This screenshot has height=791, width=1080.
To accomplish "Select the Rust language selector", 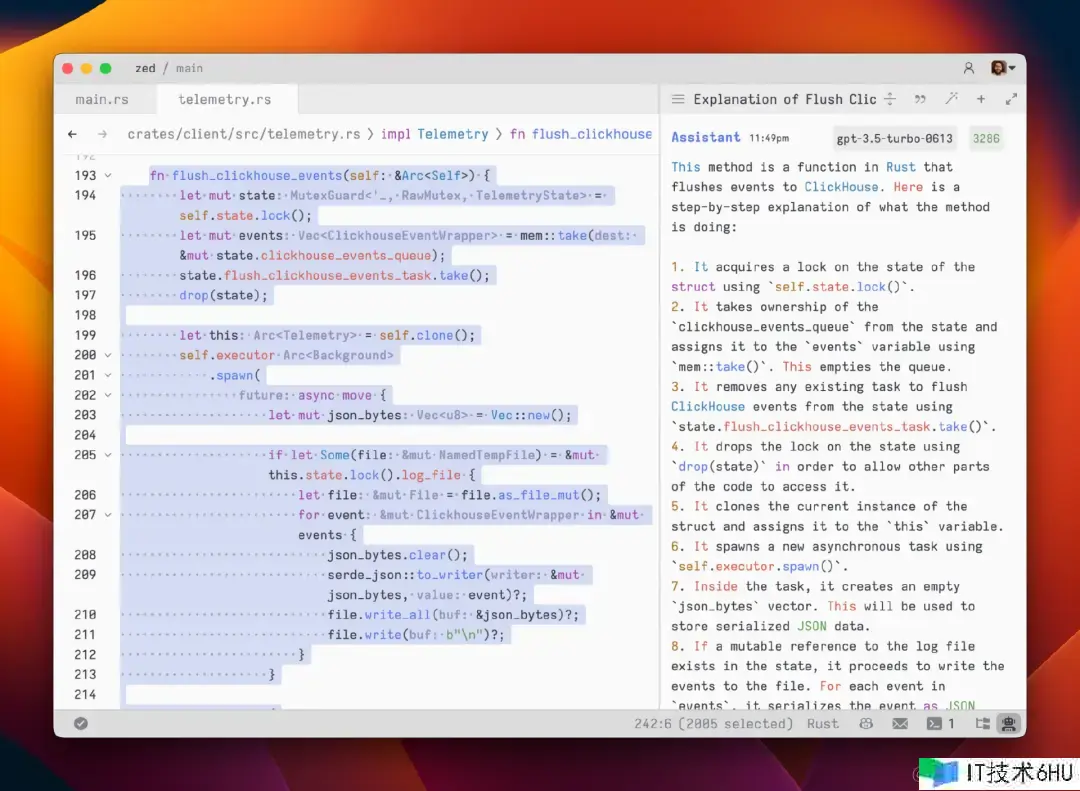I will [823, 723].
